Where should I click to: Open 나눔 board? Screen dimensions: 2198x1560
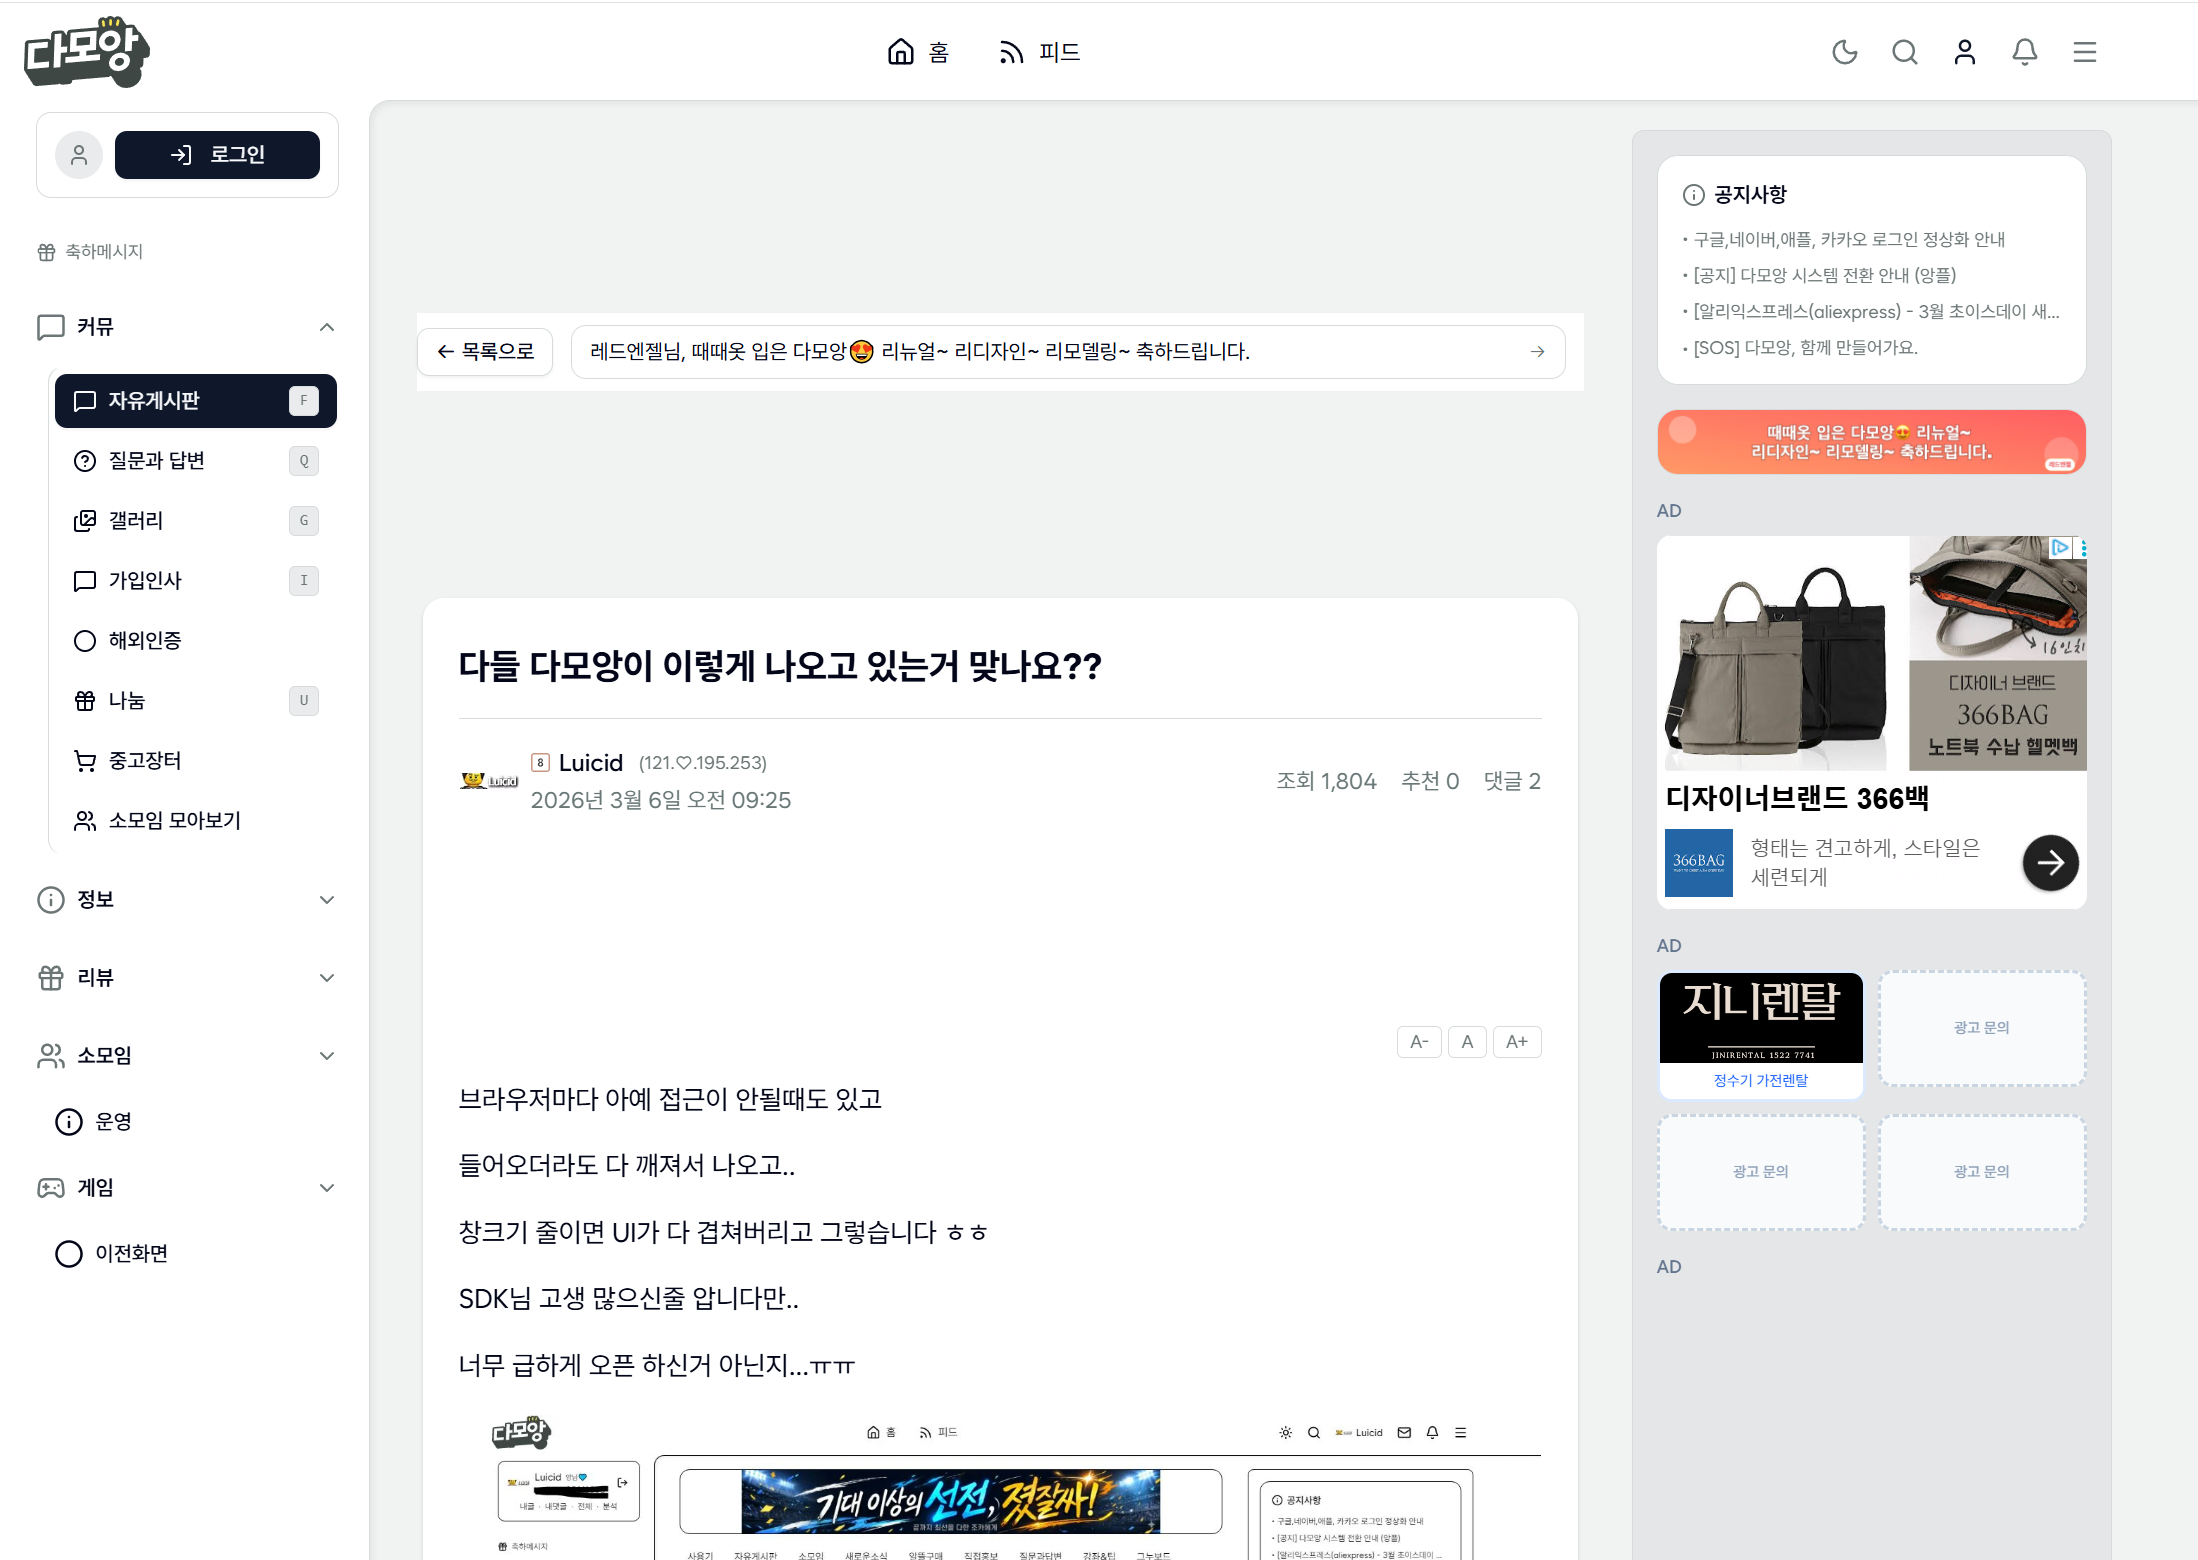pyautogui.click(x=195, y=701)
